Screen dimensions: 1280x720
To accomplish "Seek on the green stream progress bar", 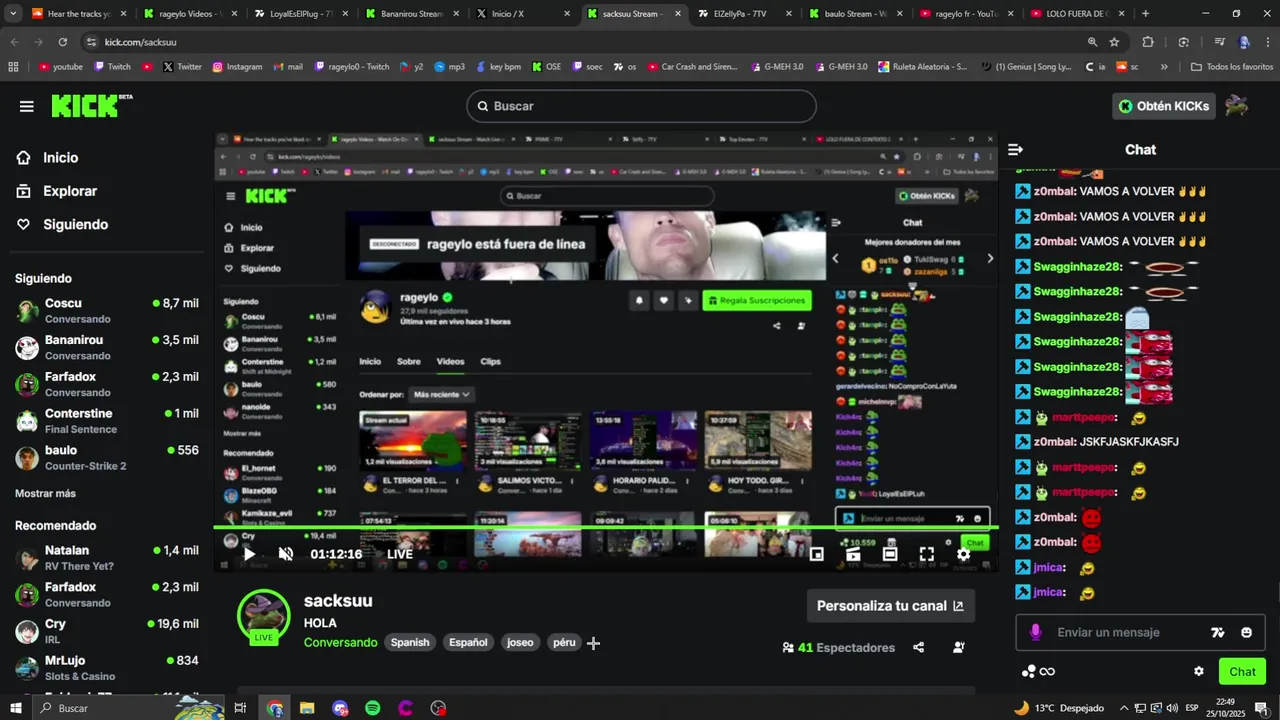I will tap(605, 527).
